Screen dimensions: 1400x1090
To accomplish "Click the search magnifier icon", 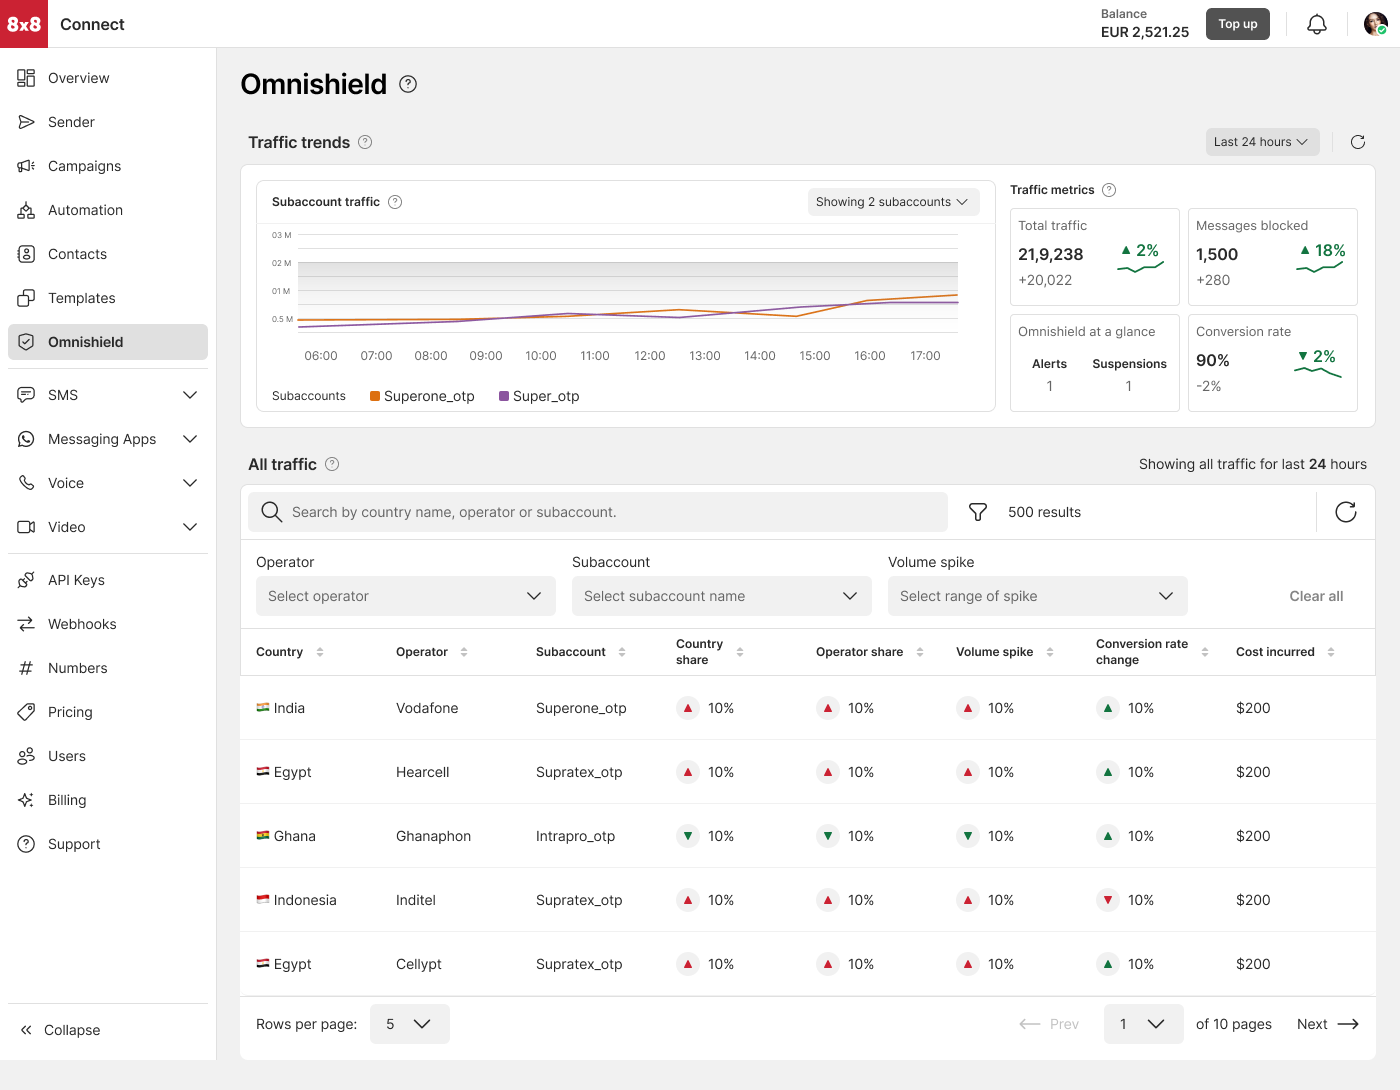I will pos(271,512).
